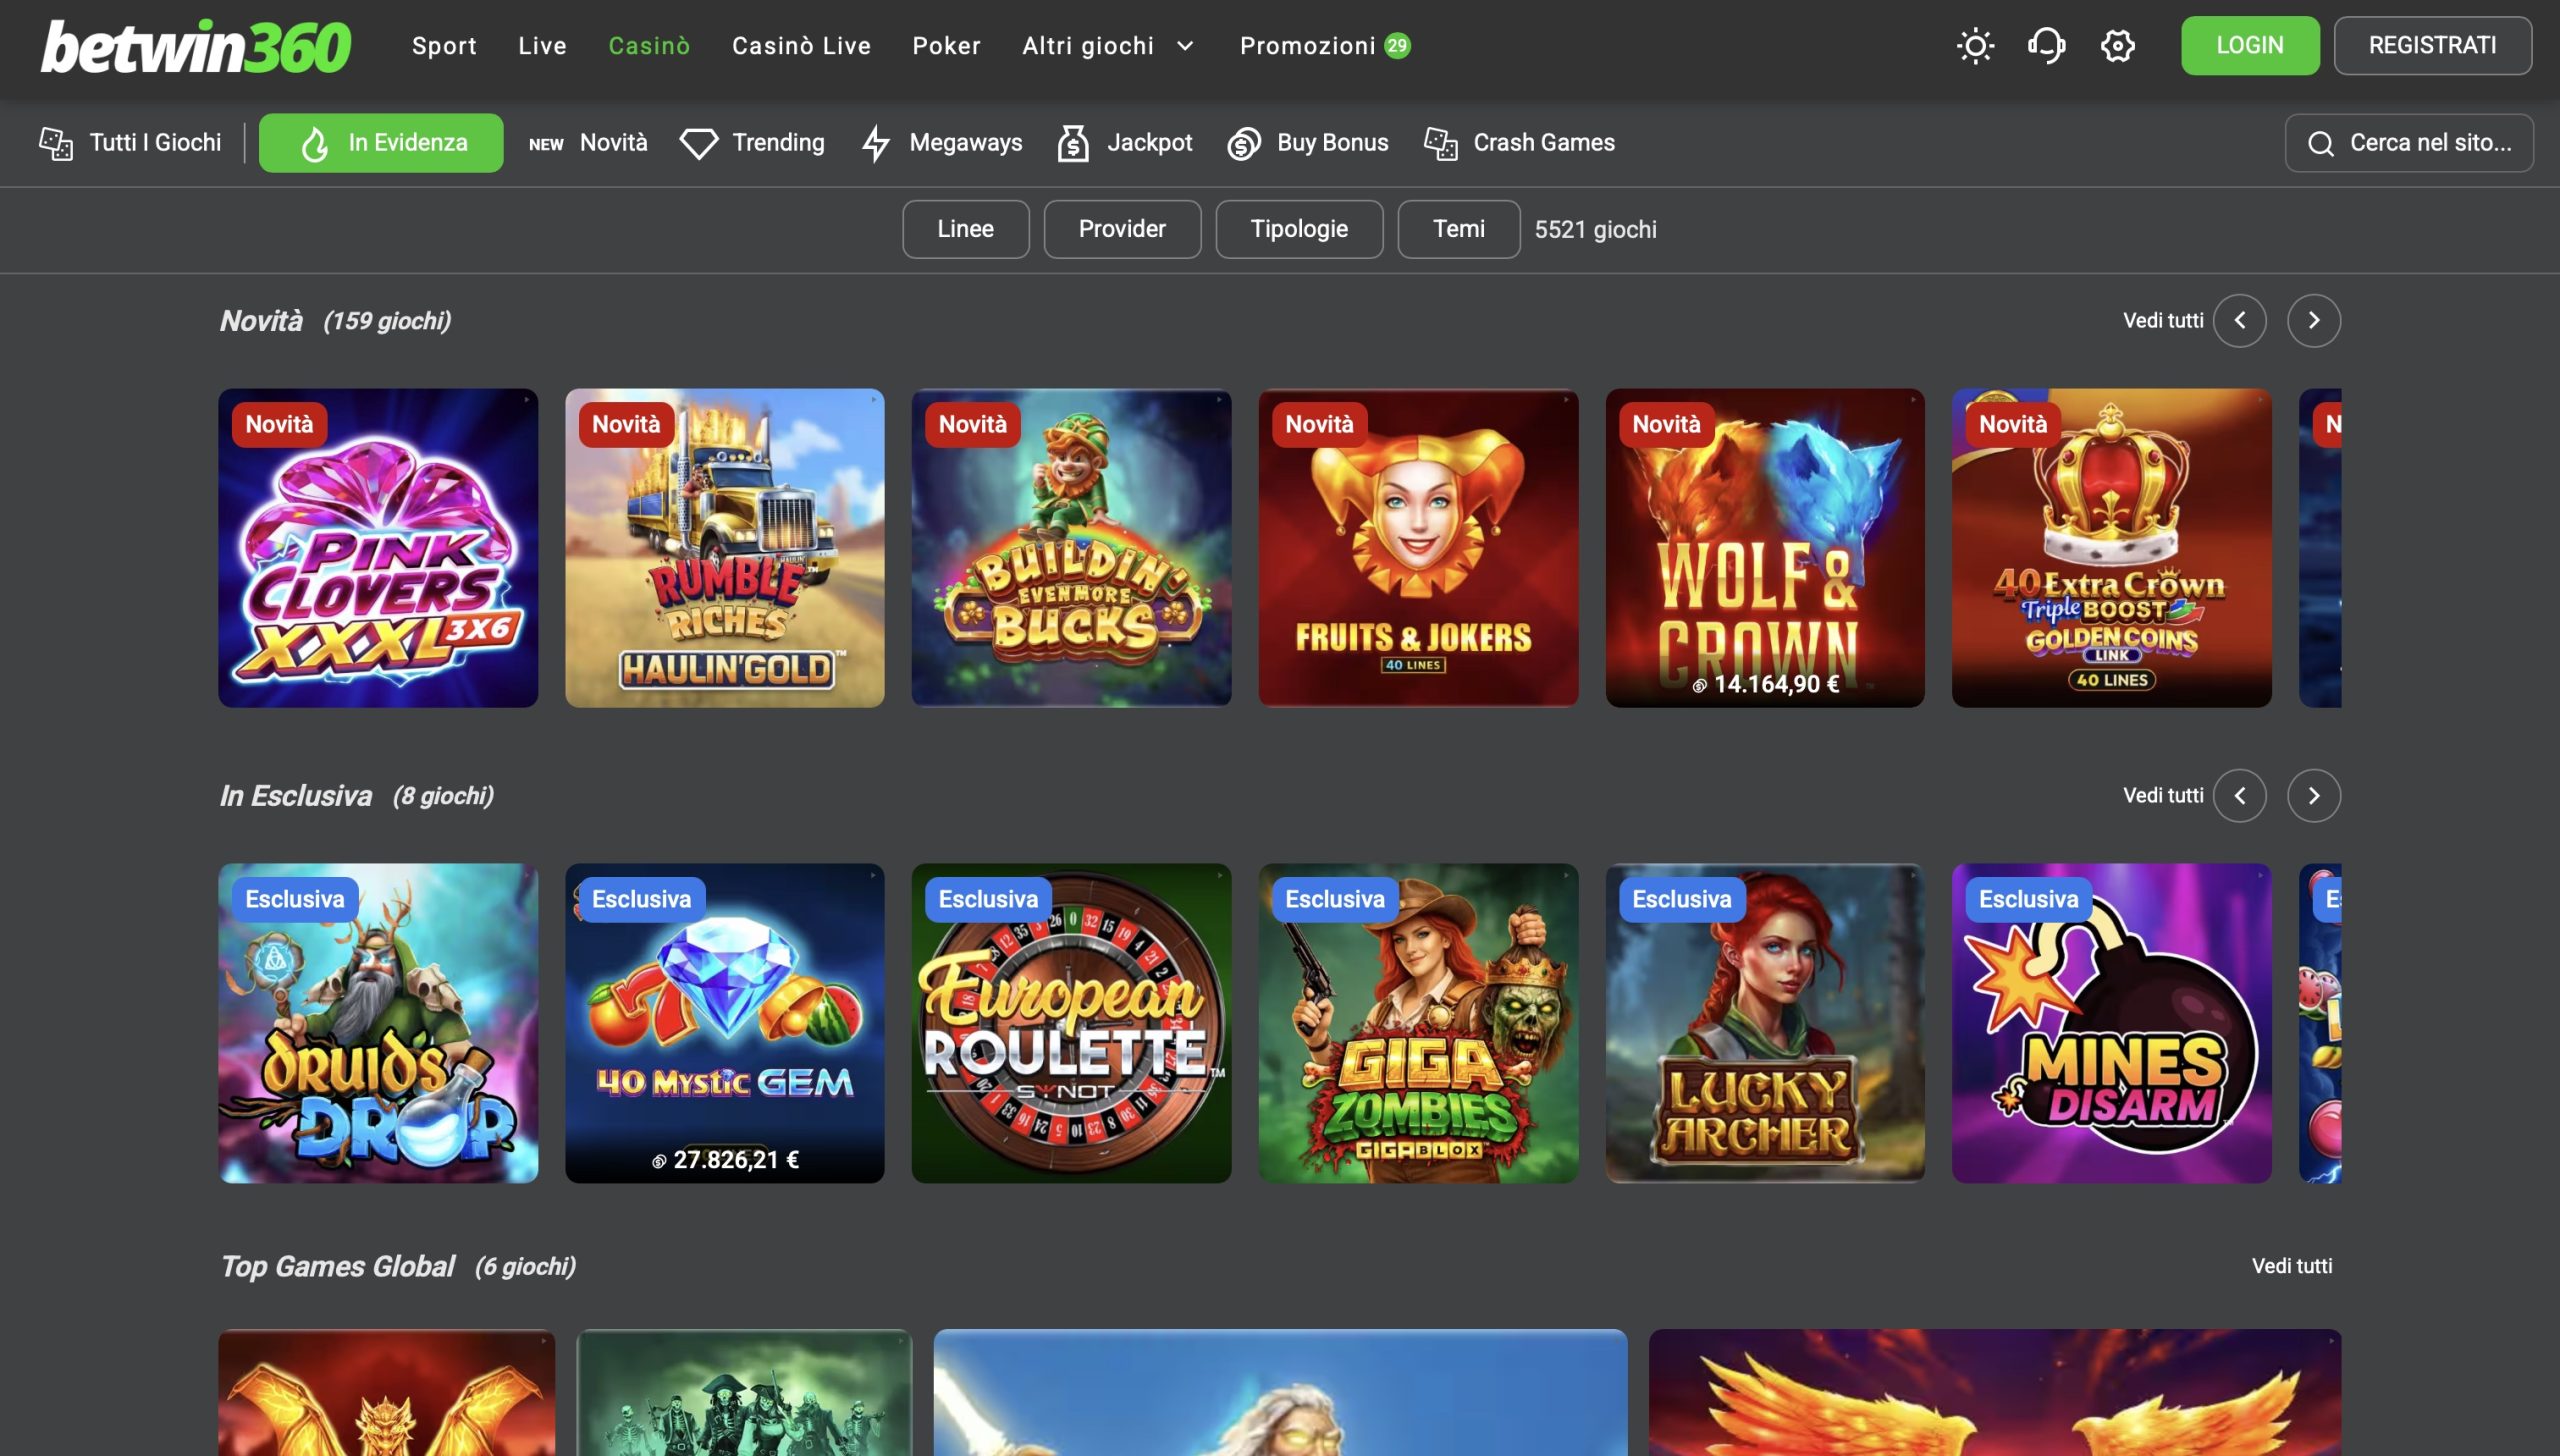Open Buildin' Even More Bucks game
Image resolution: width=2560 pixels, height=1456 pixels.
(1072, 548)
